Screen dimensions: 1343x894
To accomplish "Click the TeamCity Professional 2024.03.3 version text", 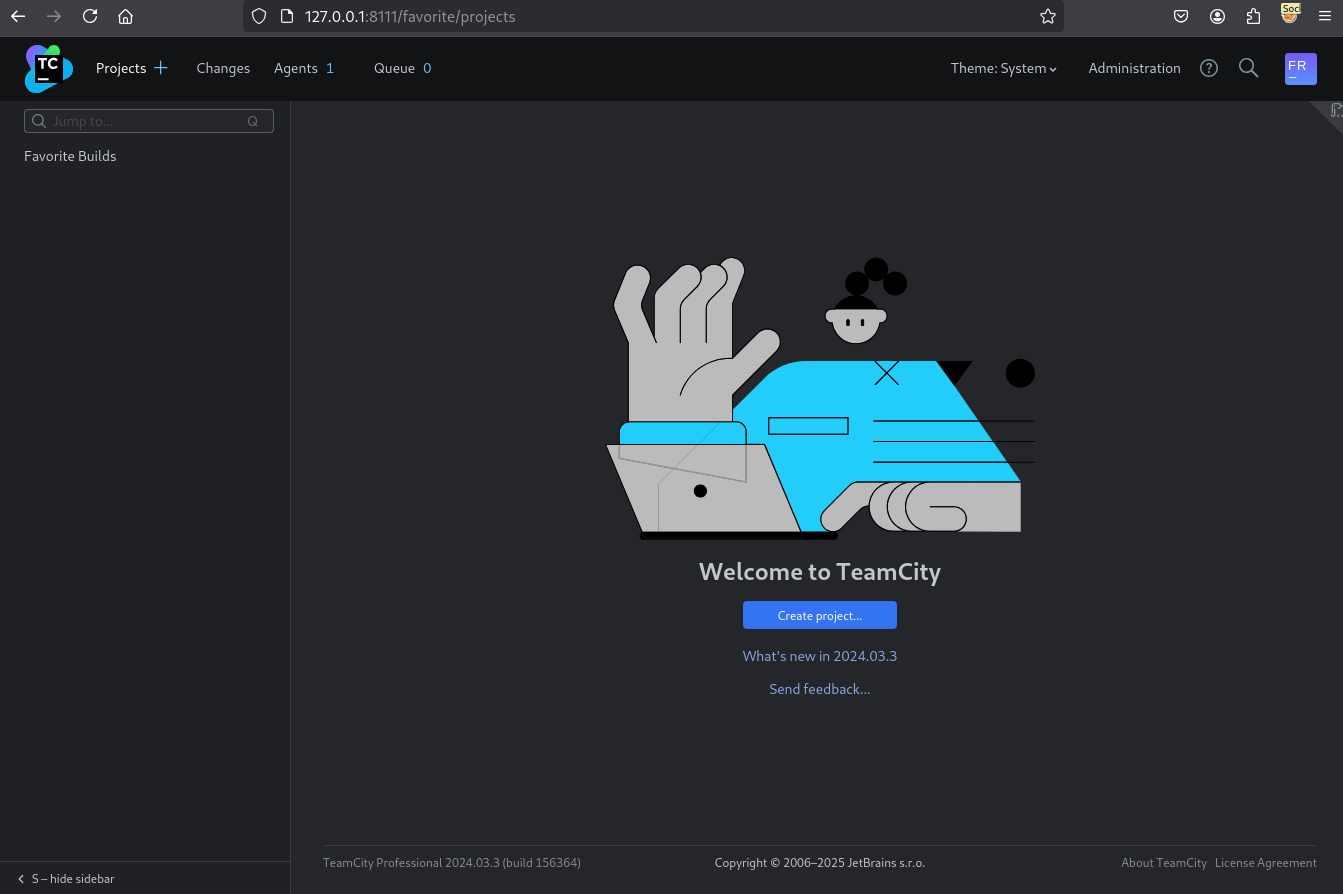I will coord(452,863).
